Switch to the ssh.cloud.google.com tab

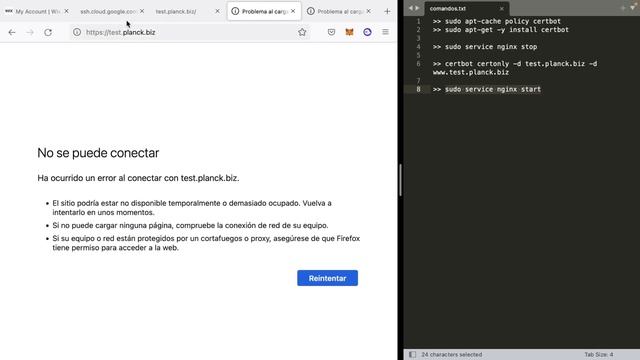108,11
